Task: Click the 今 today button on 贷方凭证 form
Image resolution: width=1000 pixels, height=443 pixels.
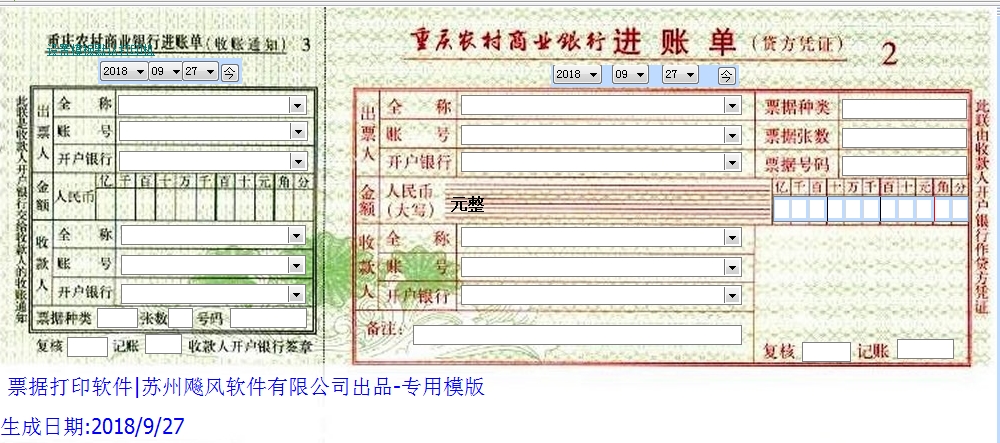Action: pos(726,75)
